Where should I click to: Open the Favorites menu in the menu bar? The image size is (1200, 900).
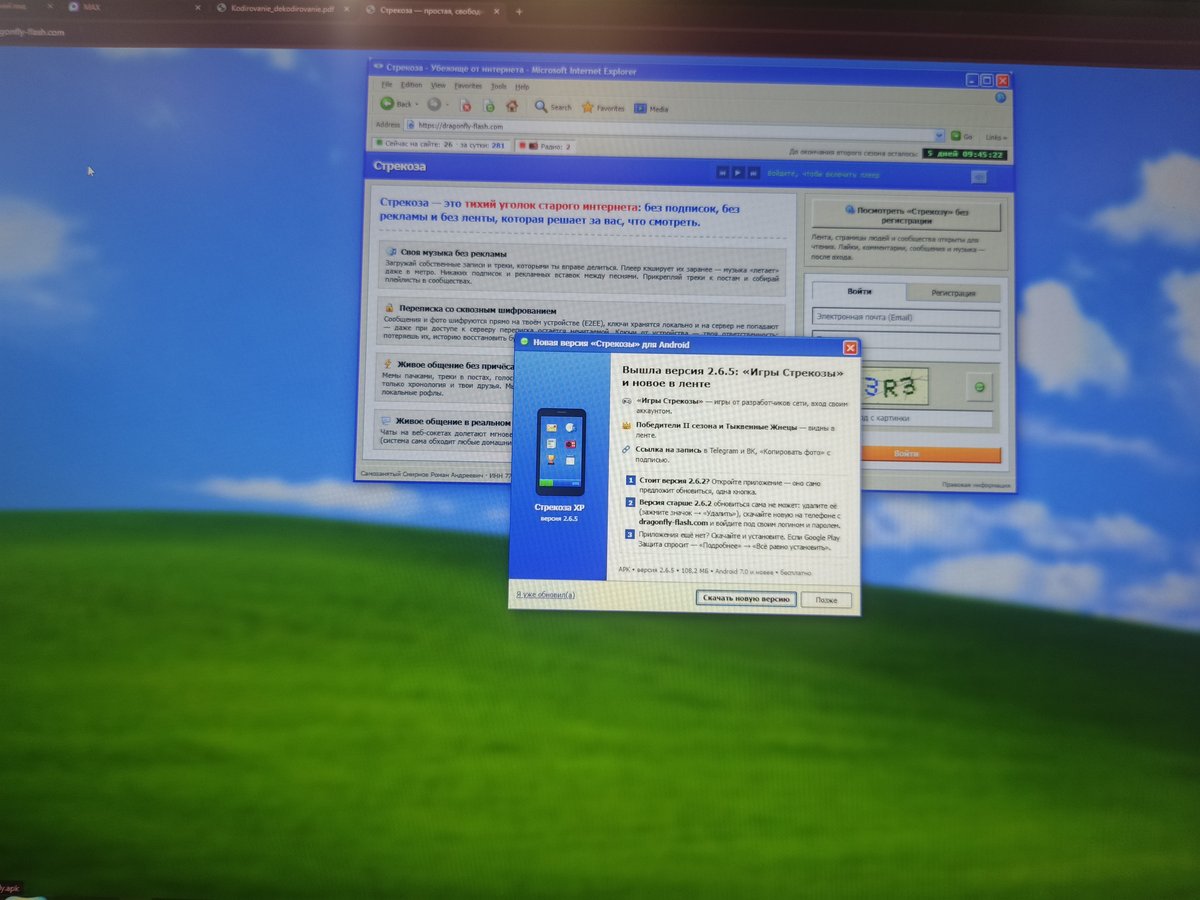[468, 86]
